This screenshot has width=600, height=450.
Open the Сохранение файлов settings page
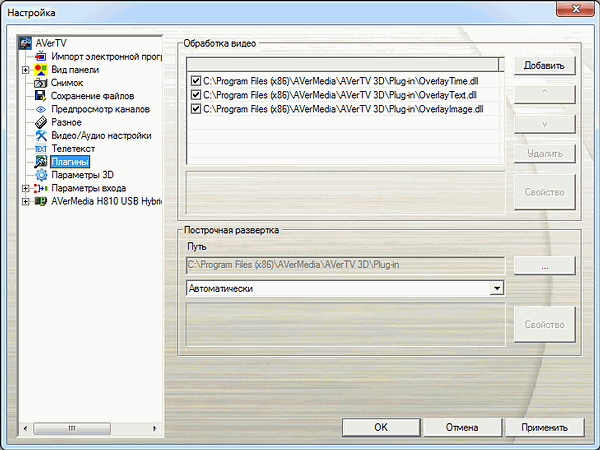coord(92,96)
